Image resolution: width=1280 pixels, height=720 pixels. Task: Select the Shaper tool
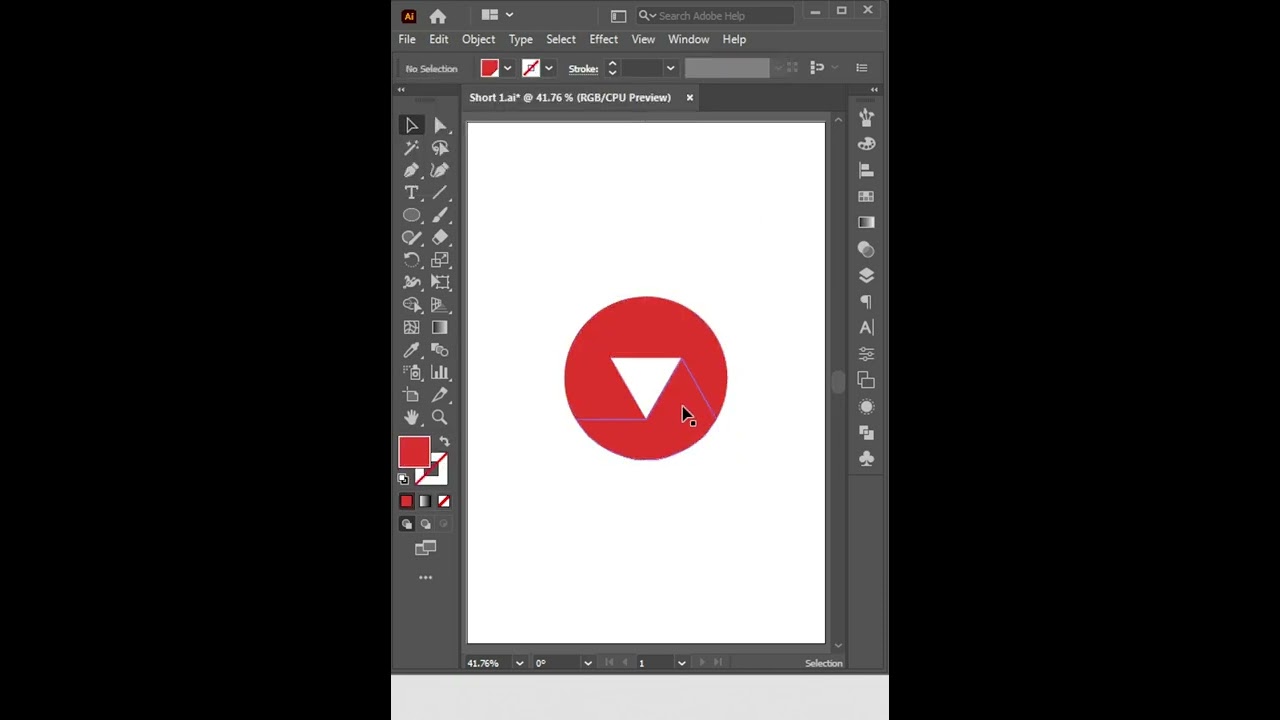(412, 237)
